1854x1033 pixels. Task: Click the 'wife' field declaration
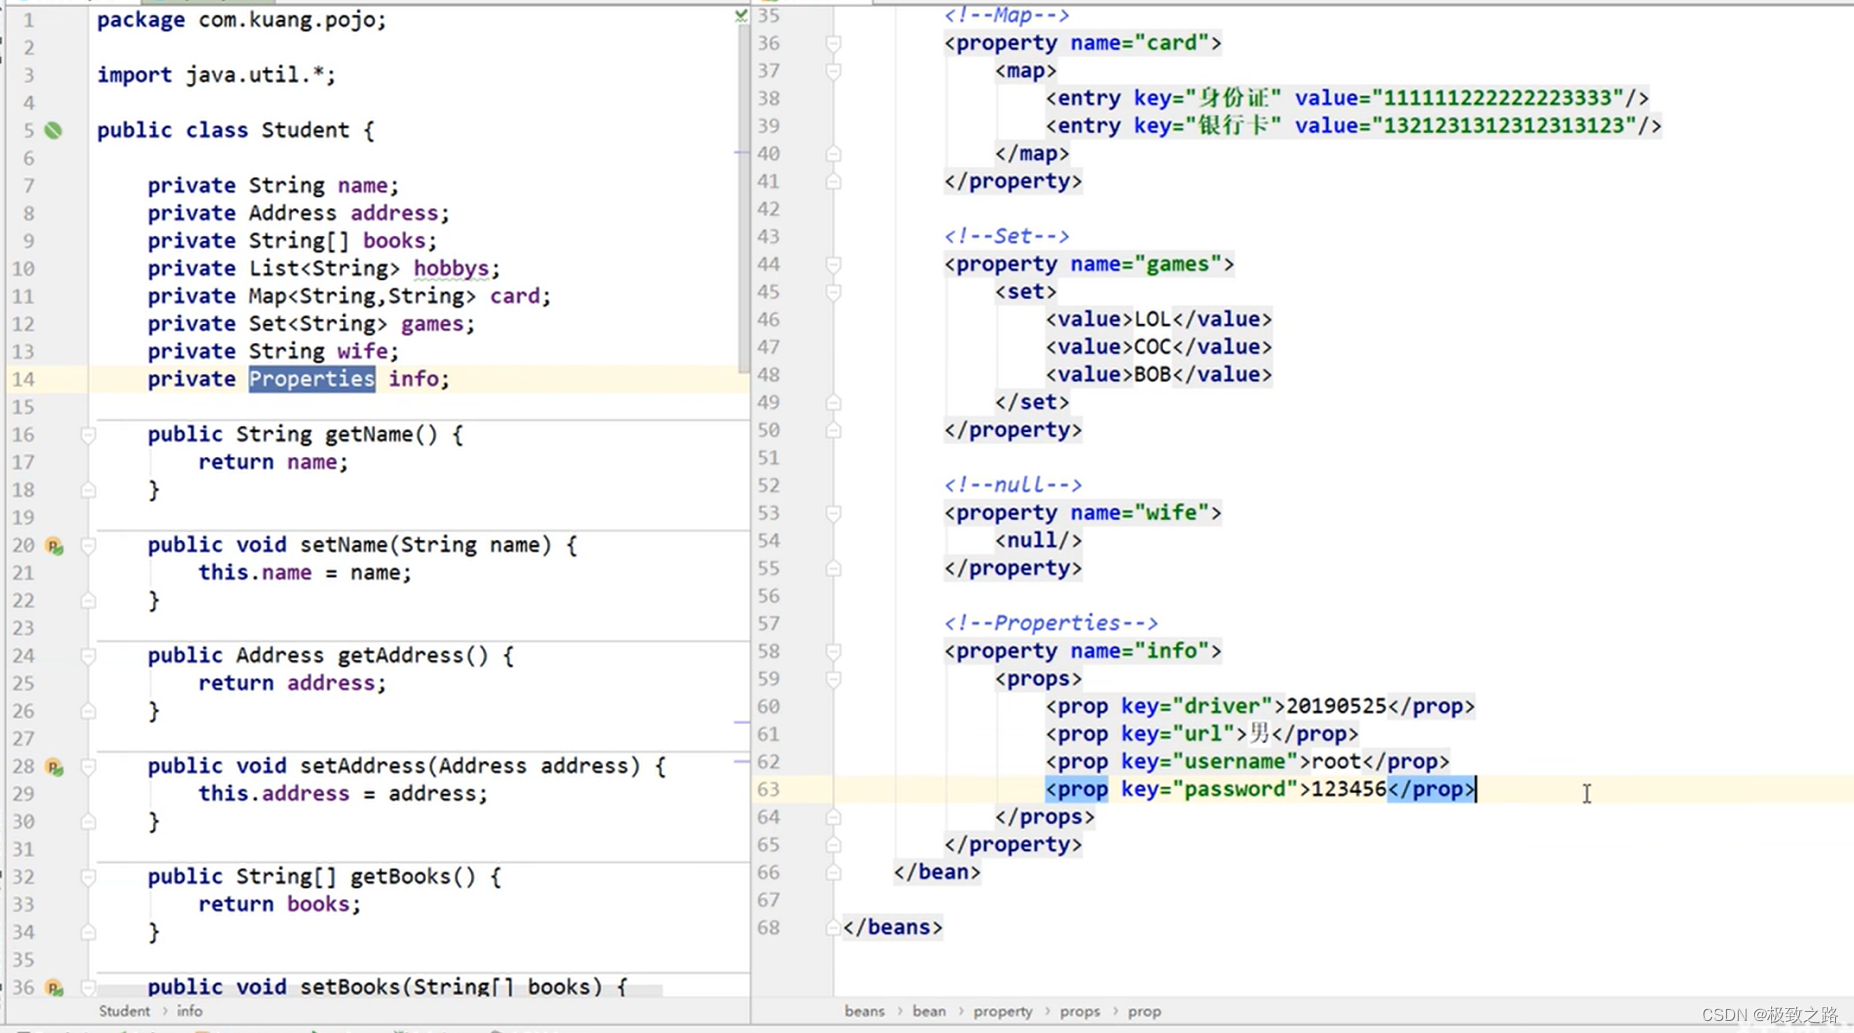point(363,352)
